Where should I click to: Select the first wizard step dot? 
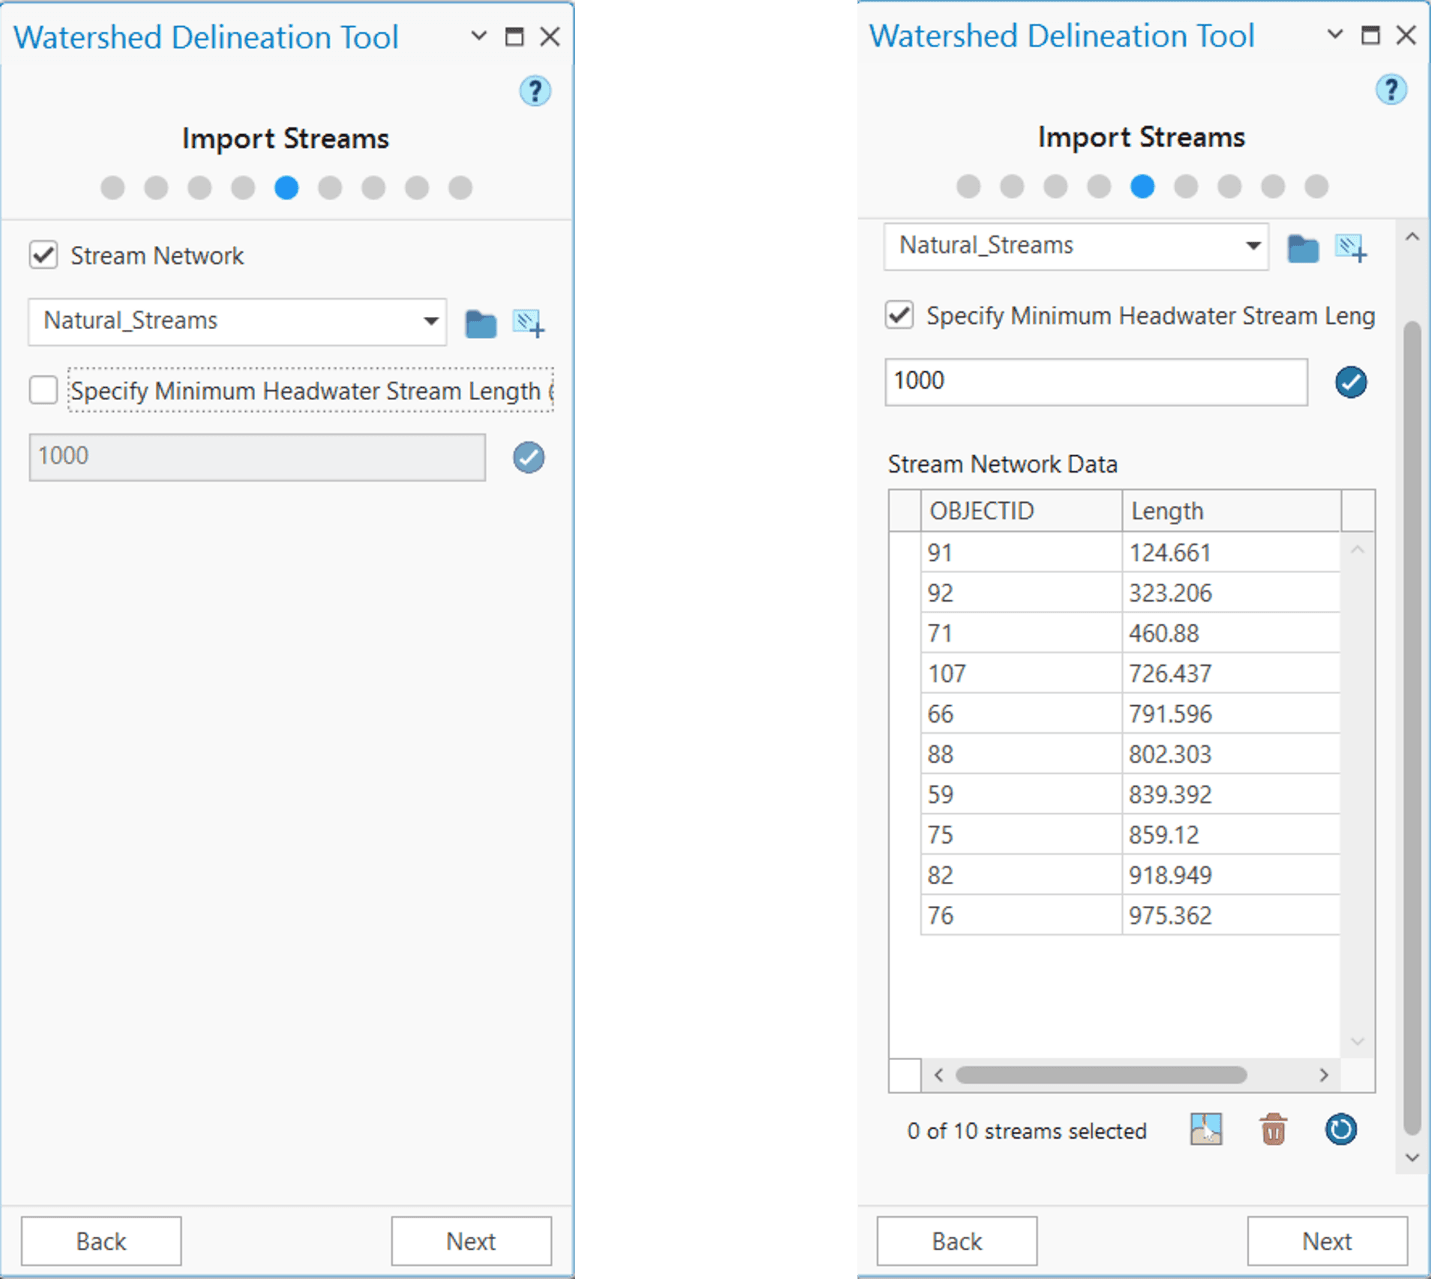point(112,187)
